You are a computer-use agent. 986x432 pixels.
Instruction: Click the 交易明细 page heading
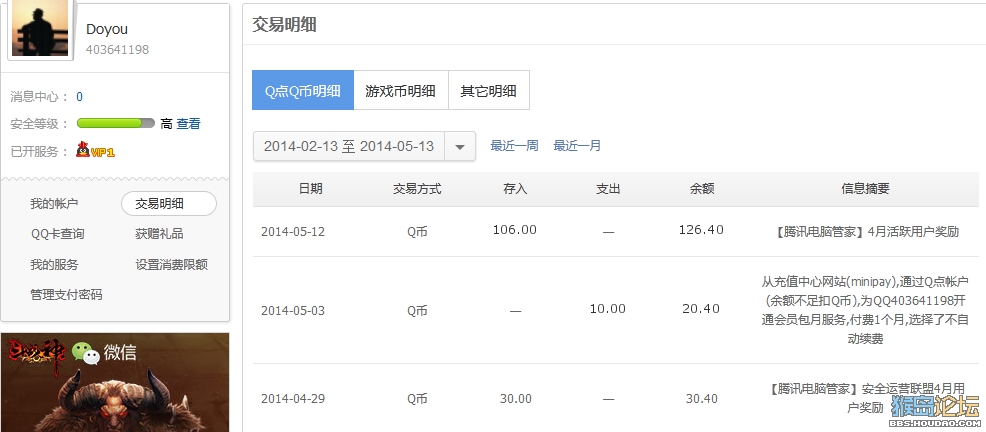[x=284, y=25]
